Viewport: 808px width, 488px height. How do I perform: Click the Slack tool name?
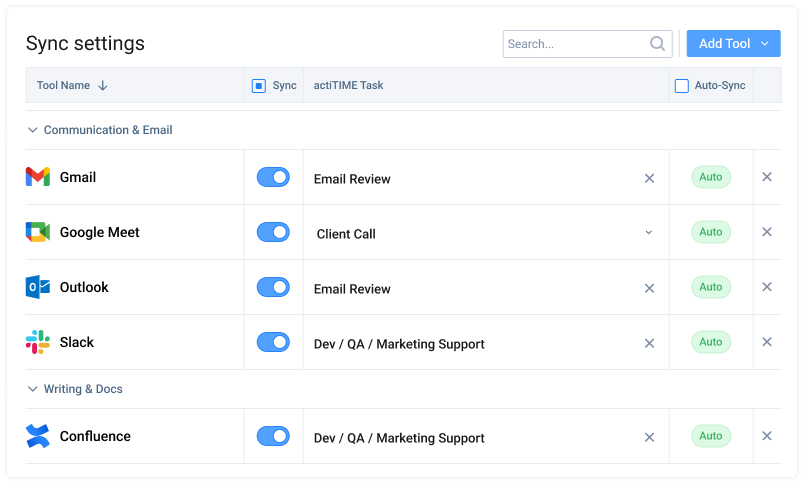click(77, 342)
